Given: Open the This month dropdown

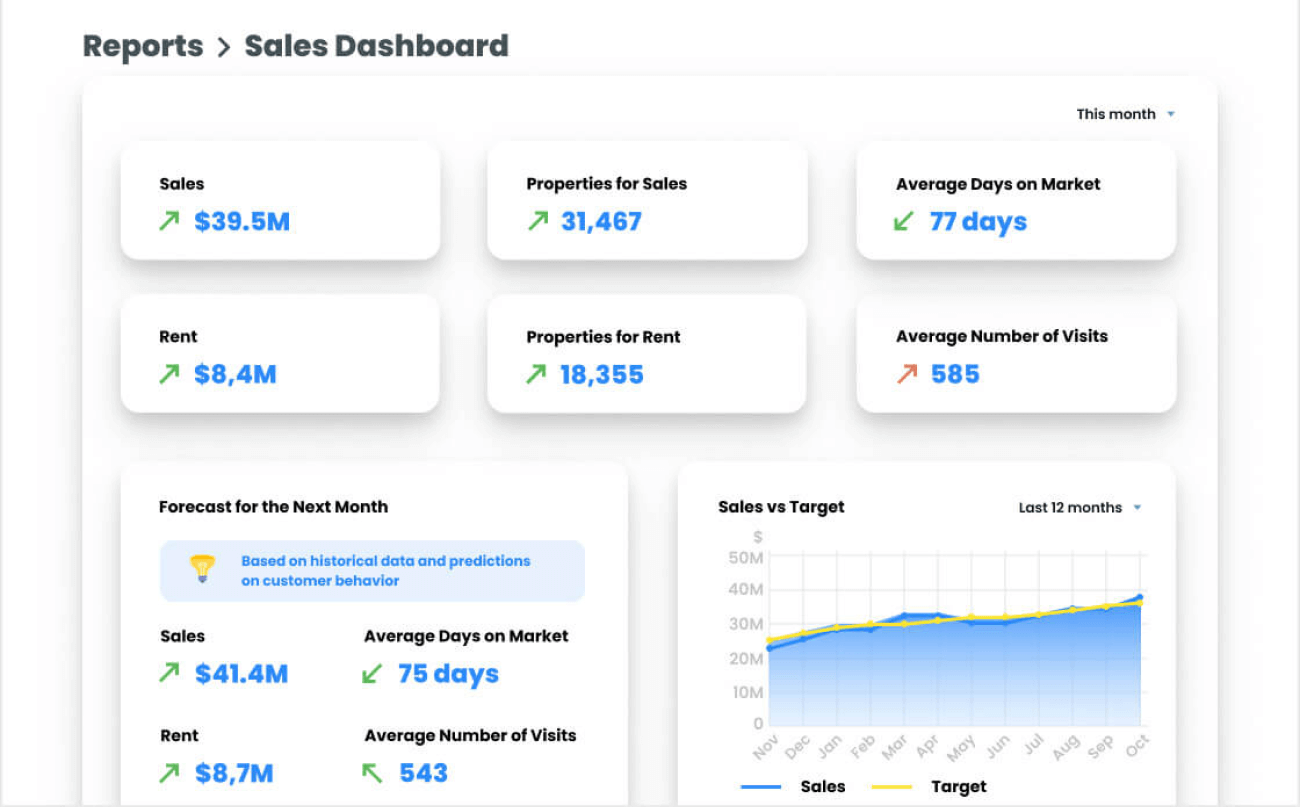Looking at the screenshot, I should [1120, 114].
